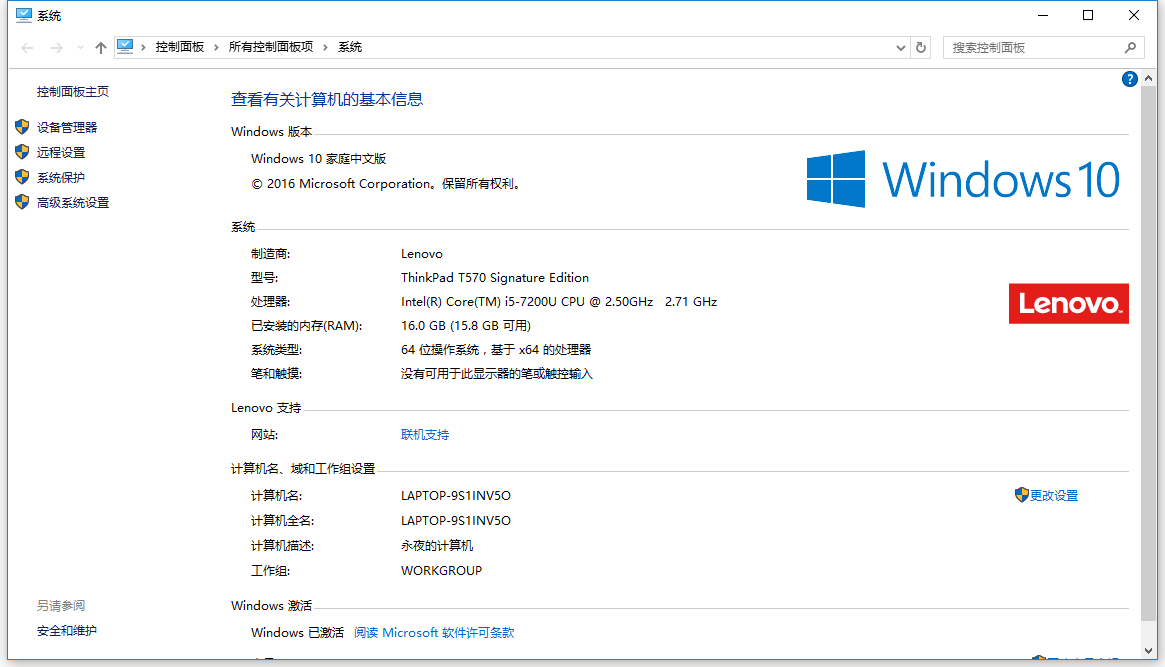This screenshot has width=1165, height=667.
Task: Click the vertical scrollbar thumb
Action: point(1149,353)
